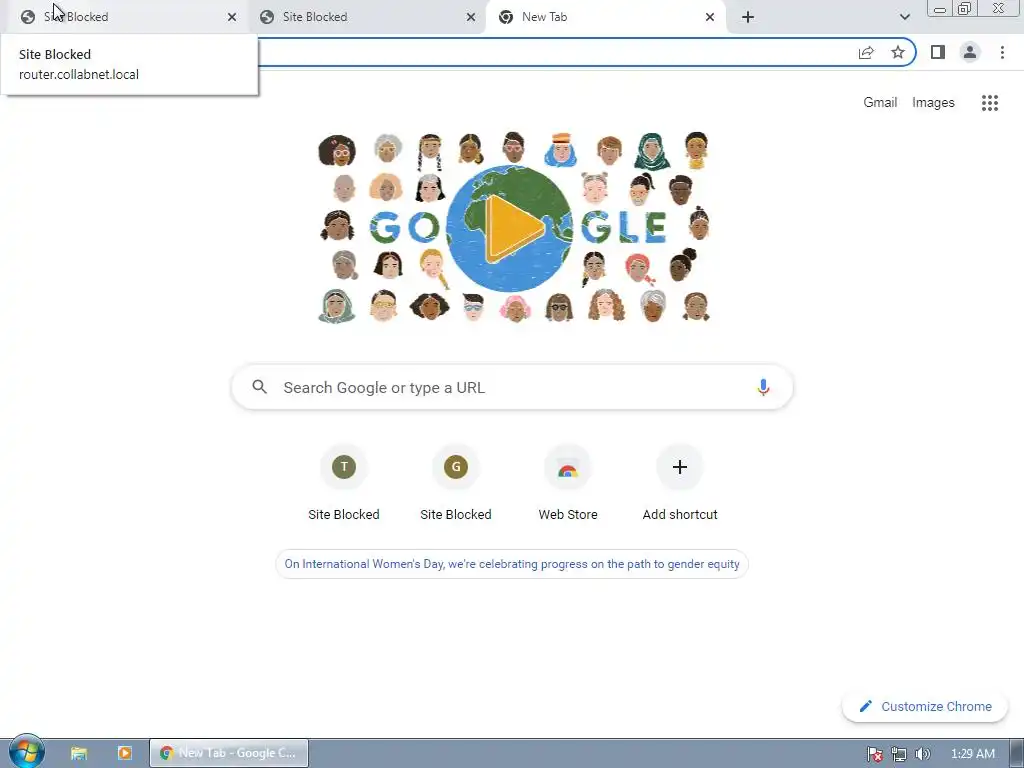This screenshot has width=1024, height=768.
Task: Open the Images link
Action: [x=933, y=103]
